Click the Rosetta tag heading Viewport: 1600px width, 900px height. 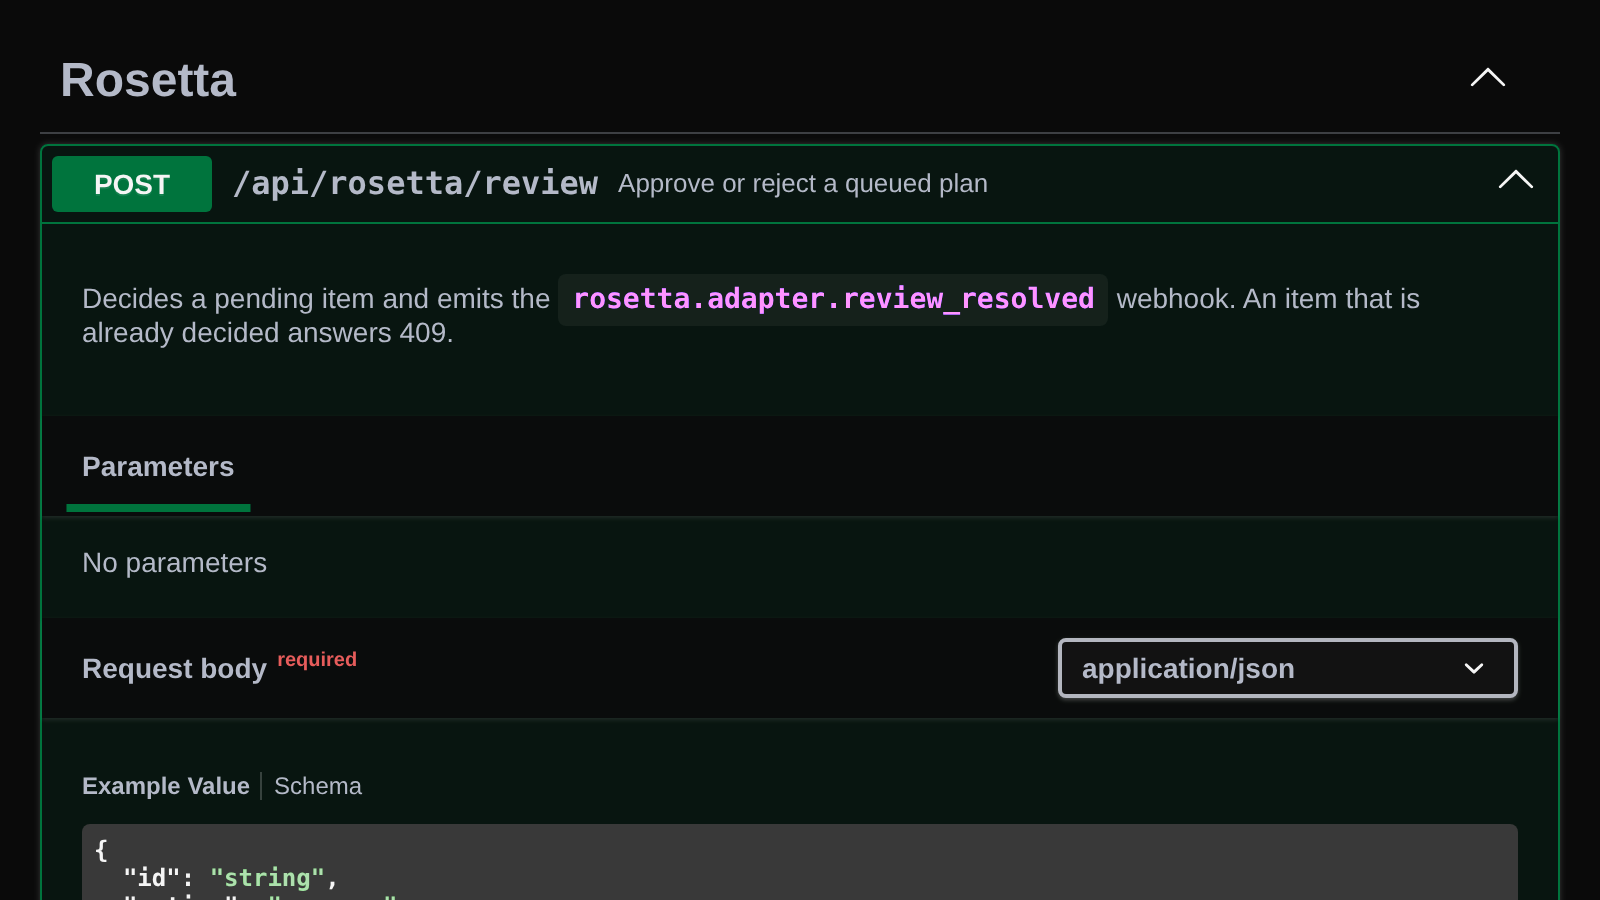(x=148, y=80)
